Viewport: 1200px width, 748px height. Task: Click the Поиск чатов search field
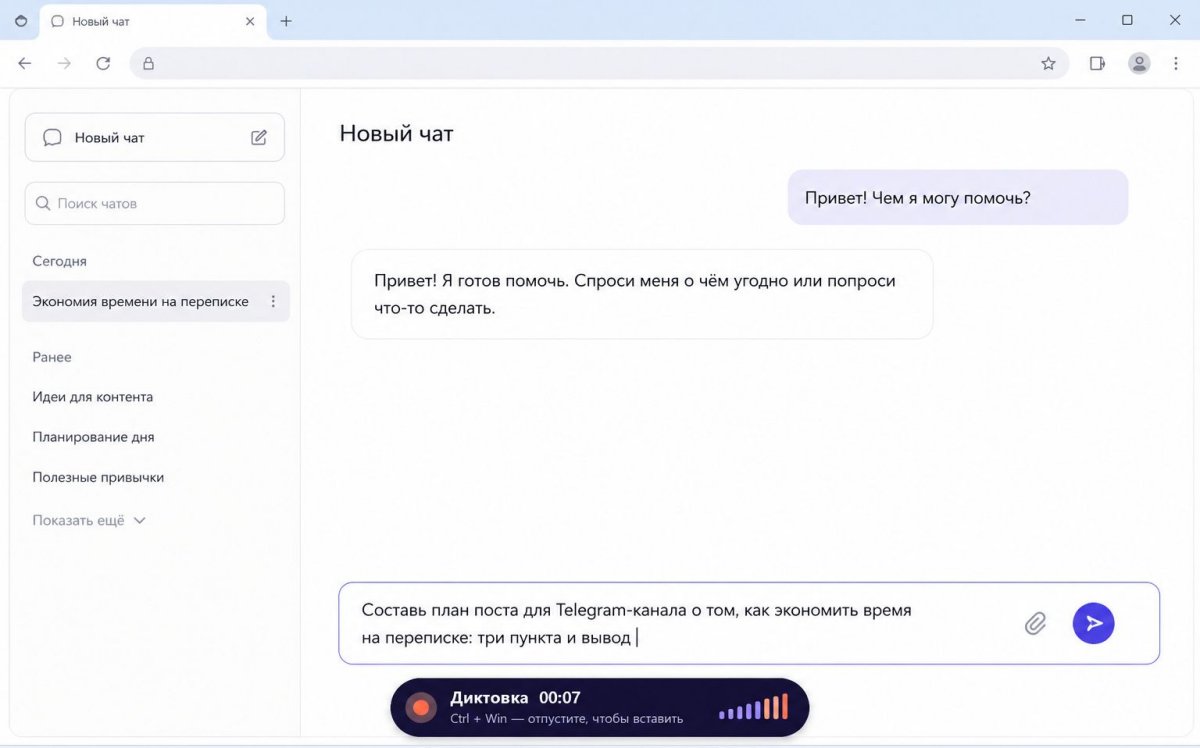[x=155, y=203]
